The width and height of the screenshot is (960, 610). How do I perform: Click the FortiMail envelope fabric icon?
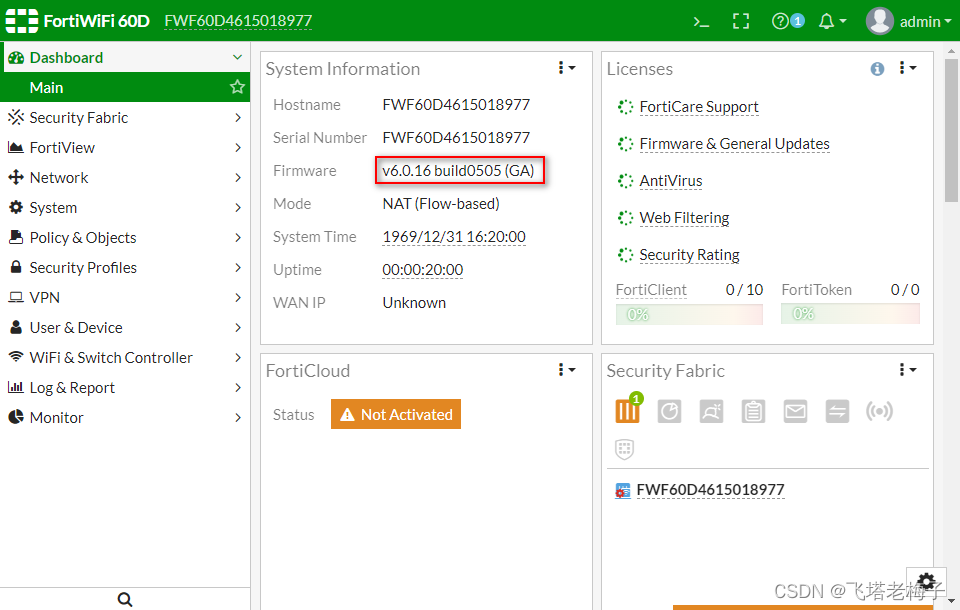(795, 412)
